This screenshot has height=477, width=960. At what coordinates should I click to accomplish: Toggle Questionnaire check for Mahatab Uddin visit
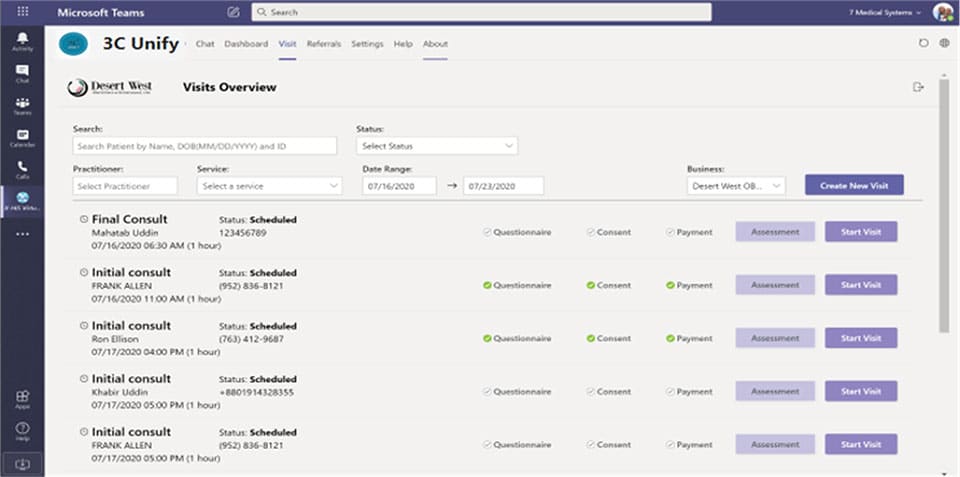click(487, 232)
